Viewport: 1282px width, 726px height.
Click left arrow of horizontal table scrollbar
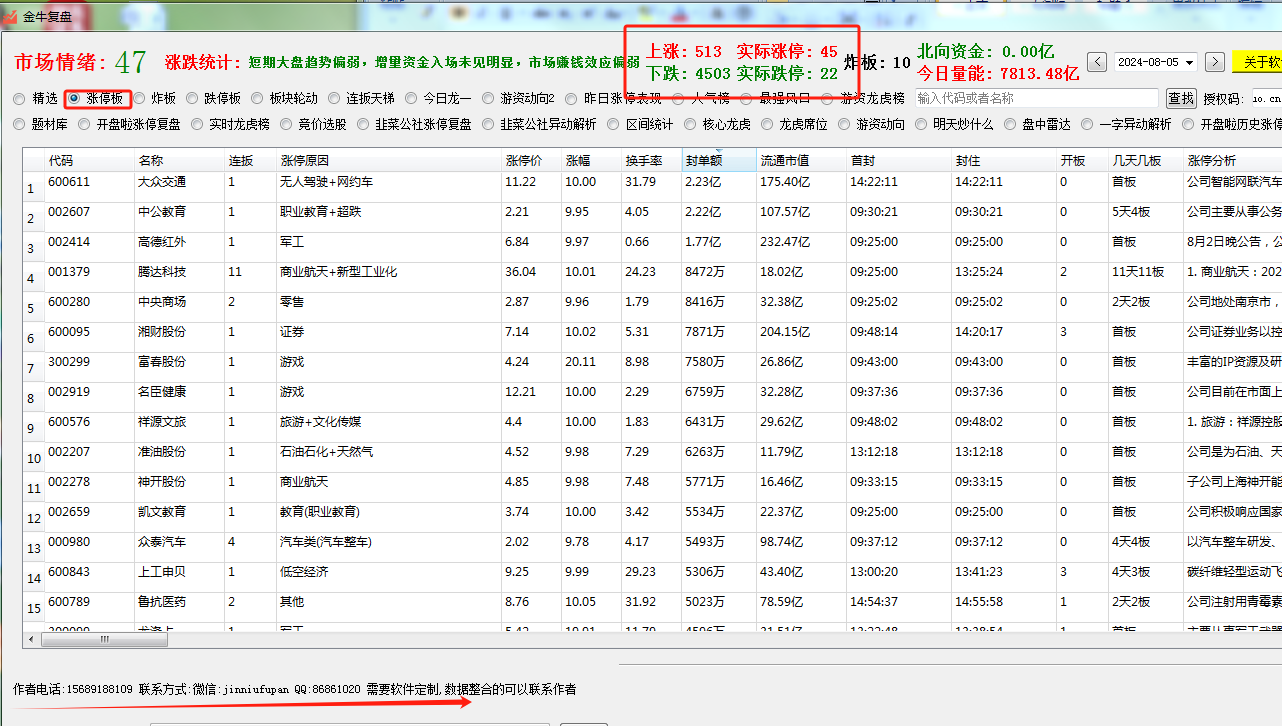click(x=31, y=639)
